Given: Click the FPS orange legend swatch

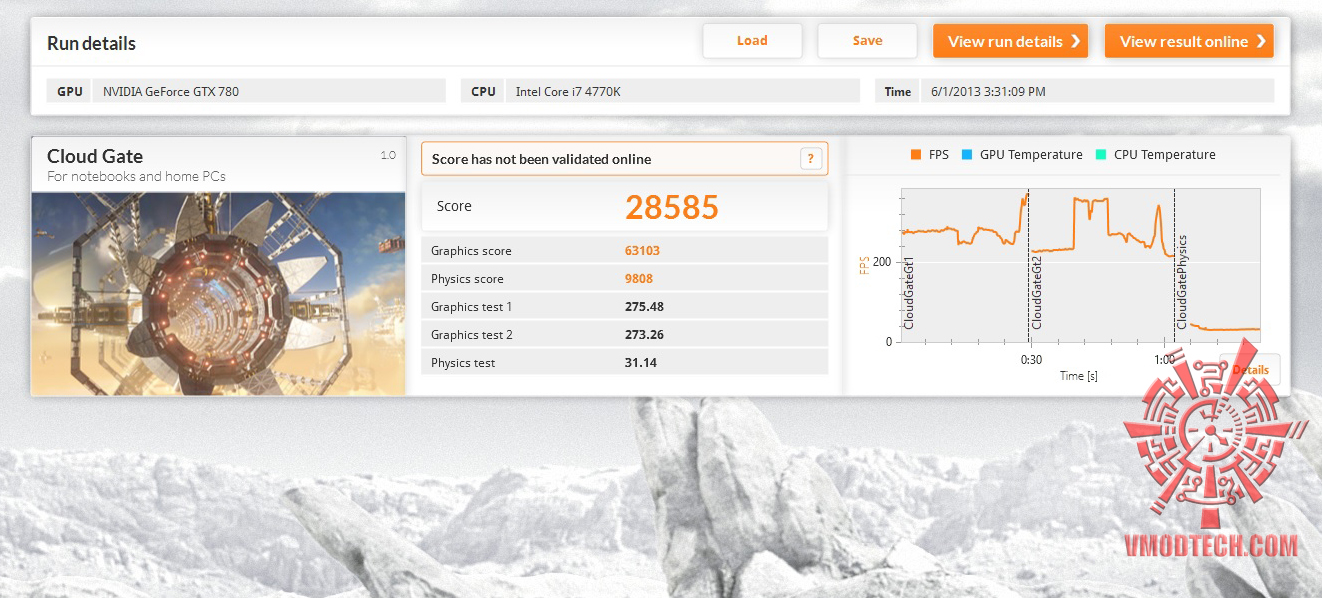Looking at the screenshot, I should [x=915, y=155].
